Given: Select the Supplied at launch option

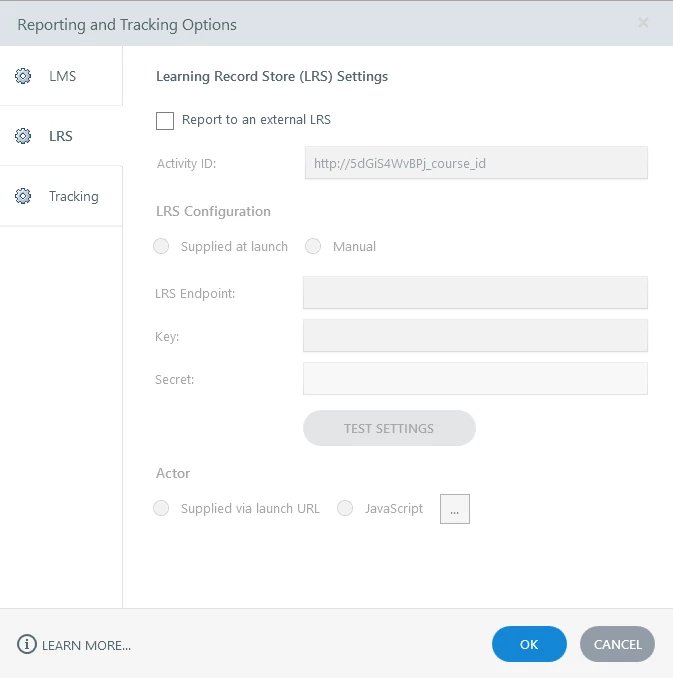Looking at the screenshot, I should (161, 246).
